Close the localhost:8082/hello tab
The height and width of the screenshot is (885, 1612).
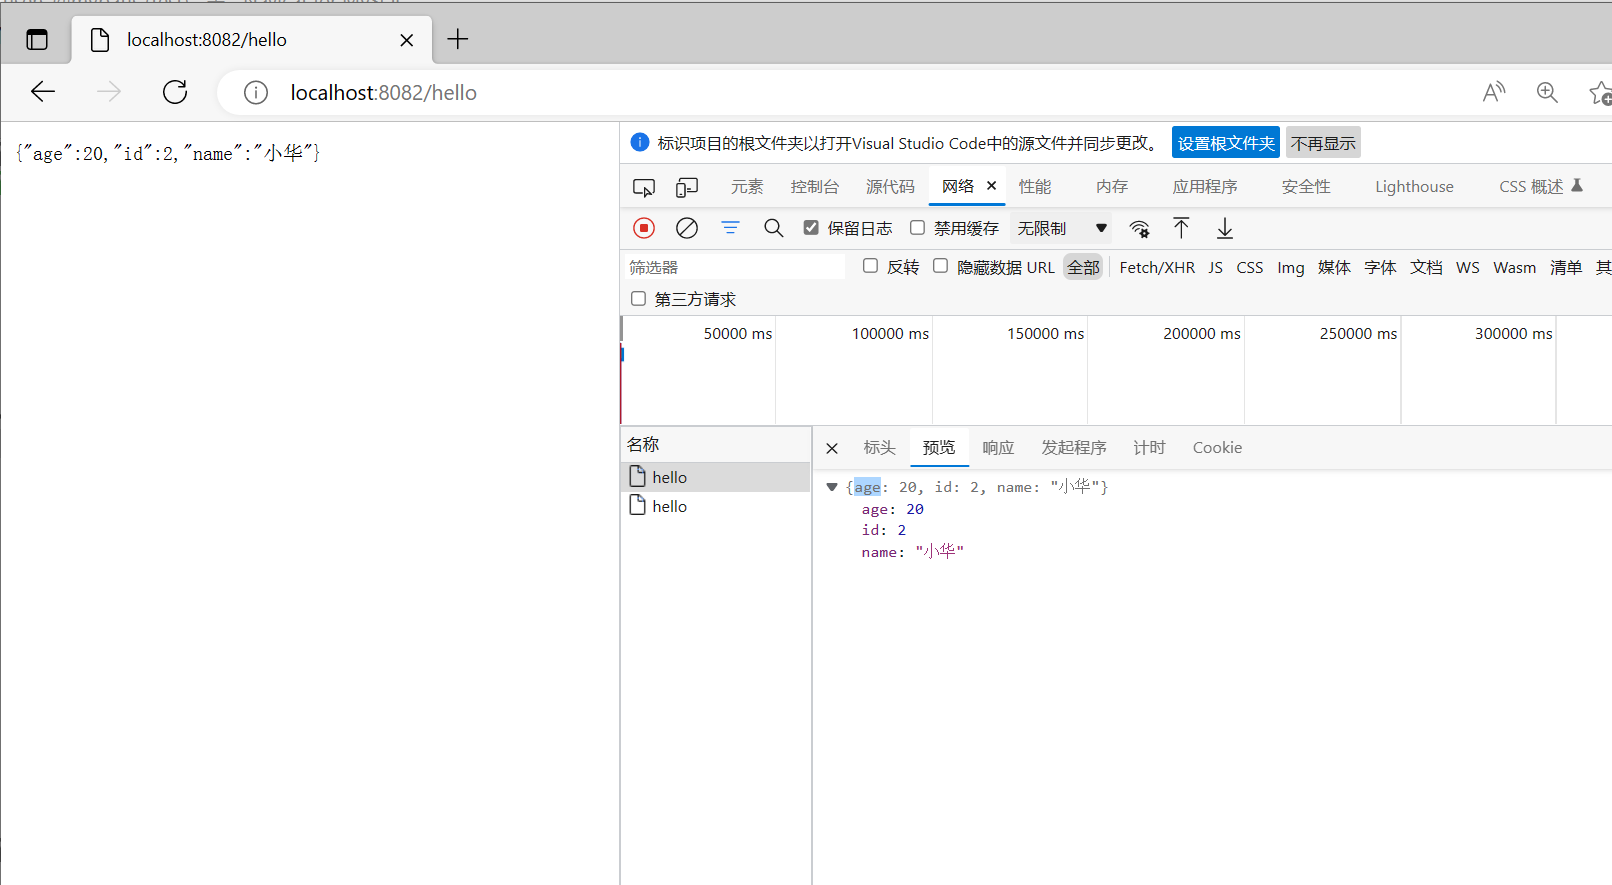(406, 40)
